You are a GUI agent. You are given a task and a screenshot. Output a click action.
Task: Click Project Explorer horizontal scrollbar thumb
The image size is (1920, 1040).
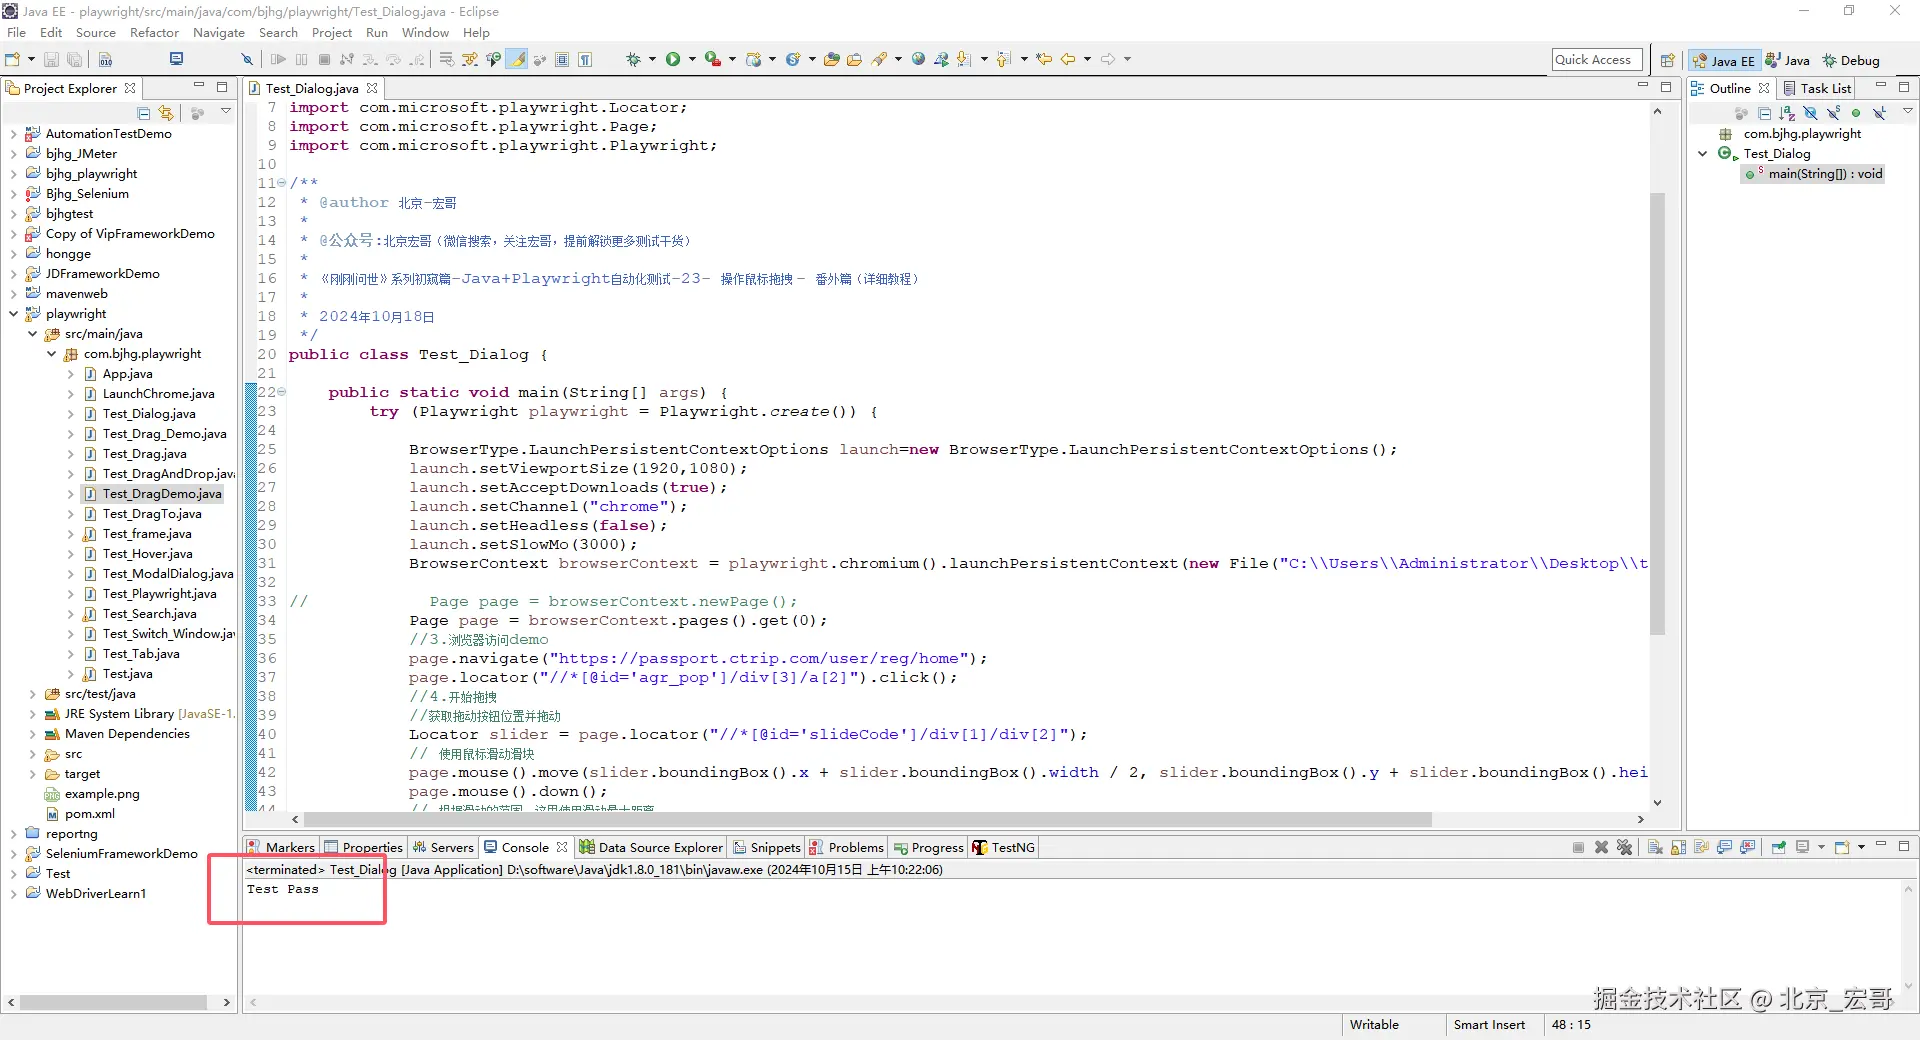[113, 1002]
